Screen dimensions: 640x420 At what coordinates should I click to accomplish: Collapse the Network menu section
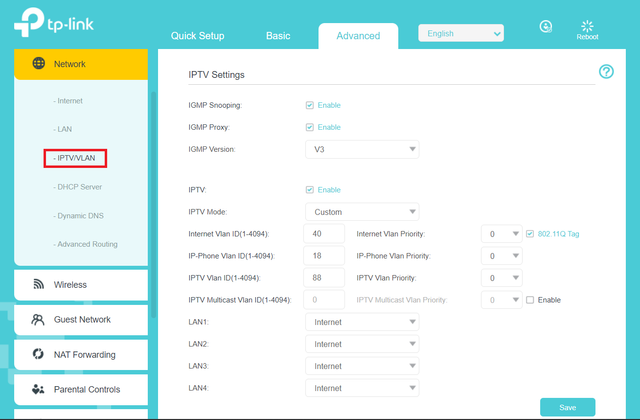click(x=81, y=64)
